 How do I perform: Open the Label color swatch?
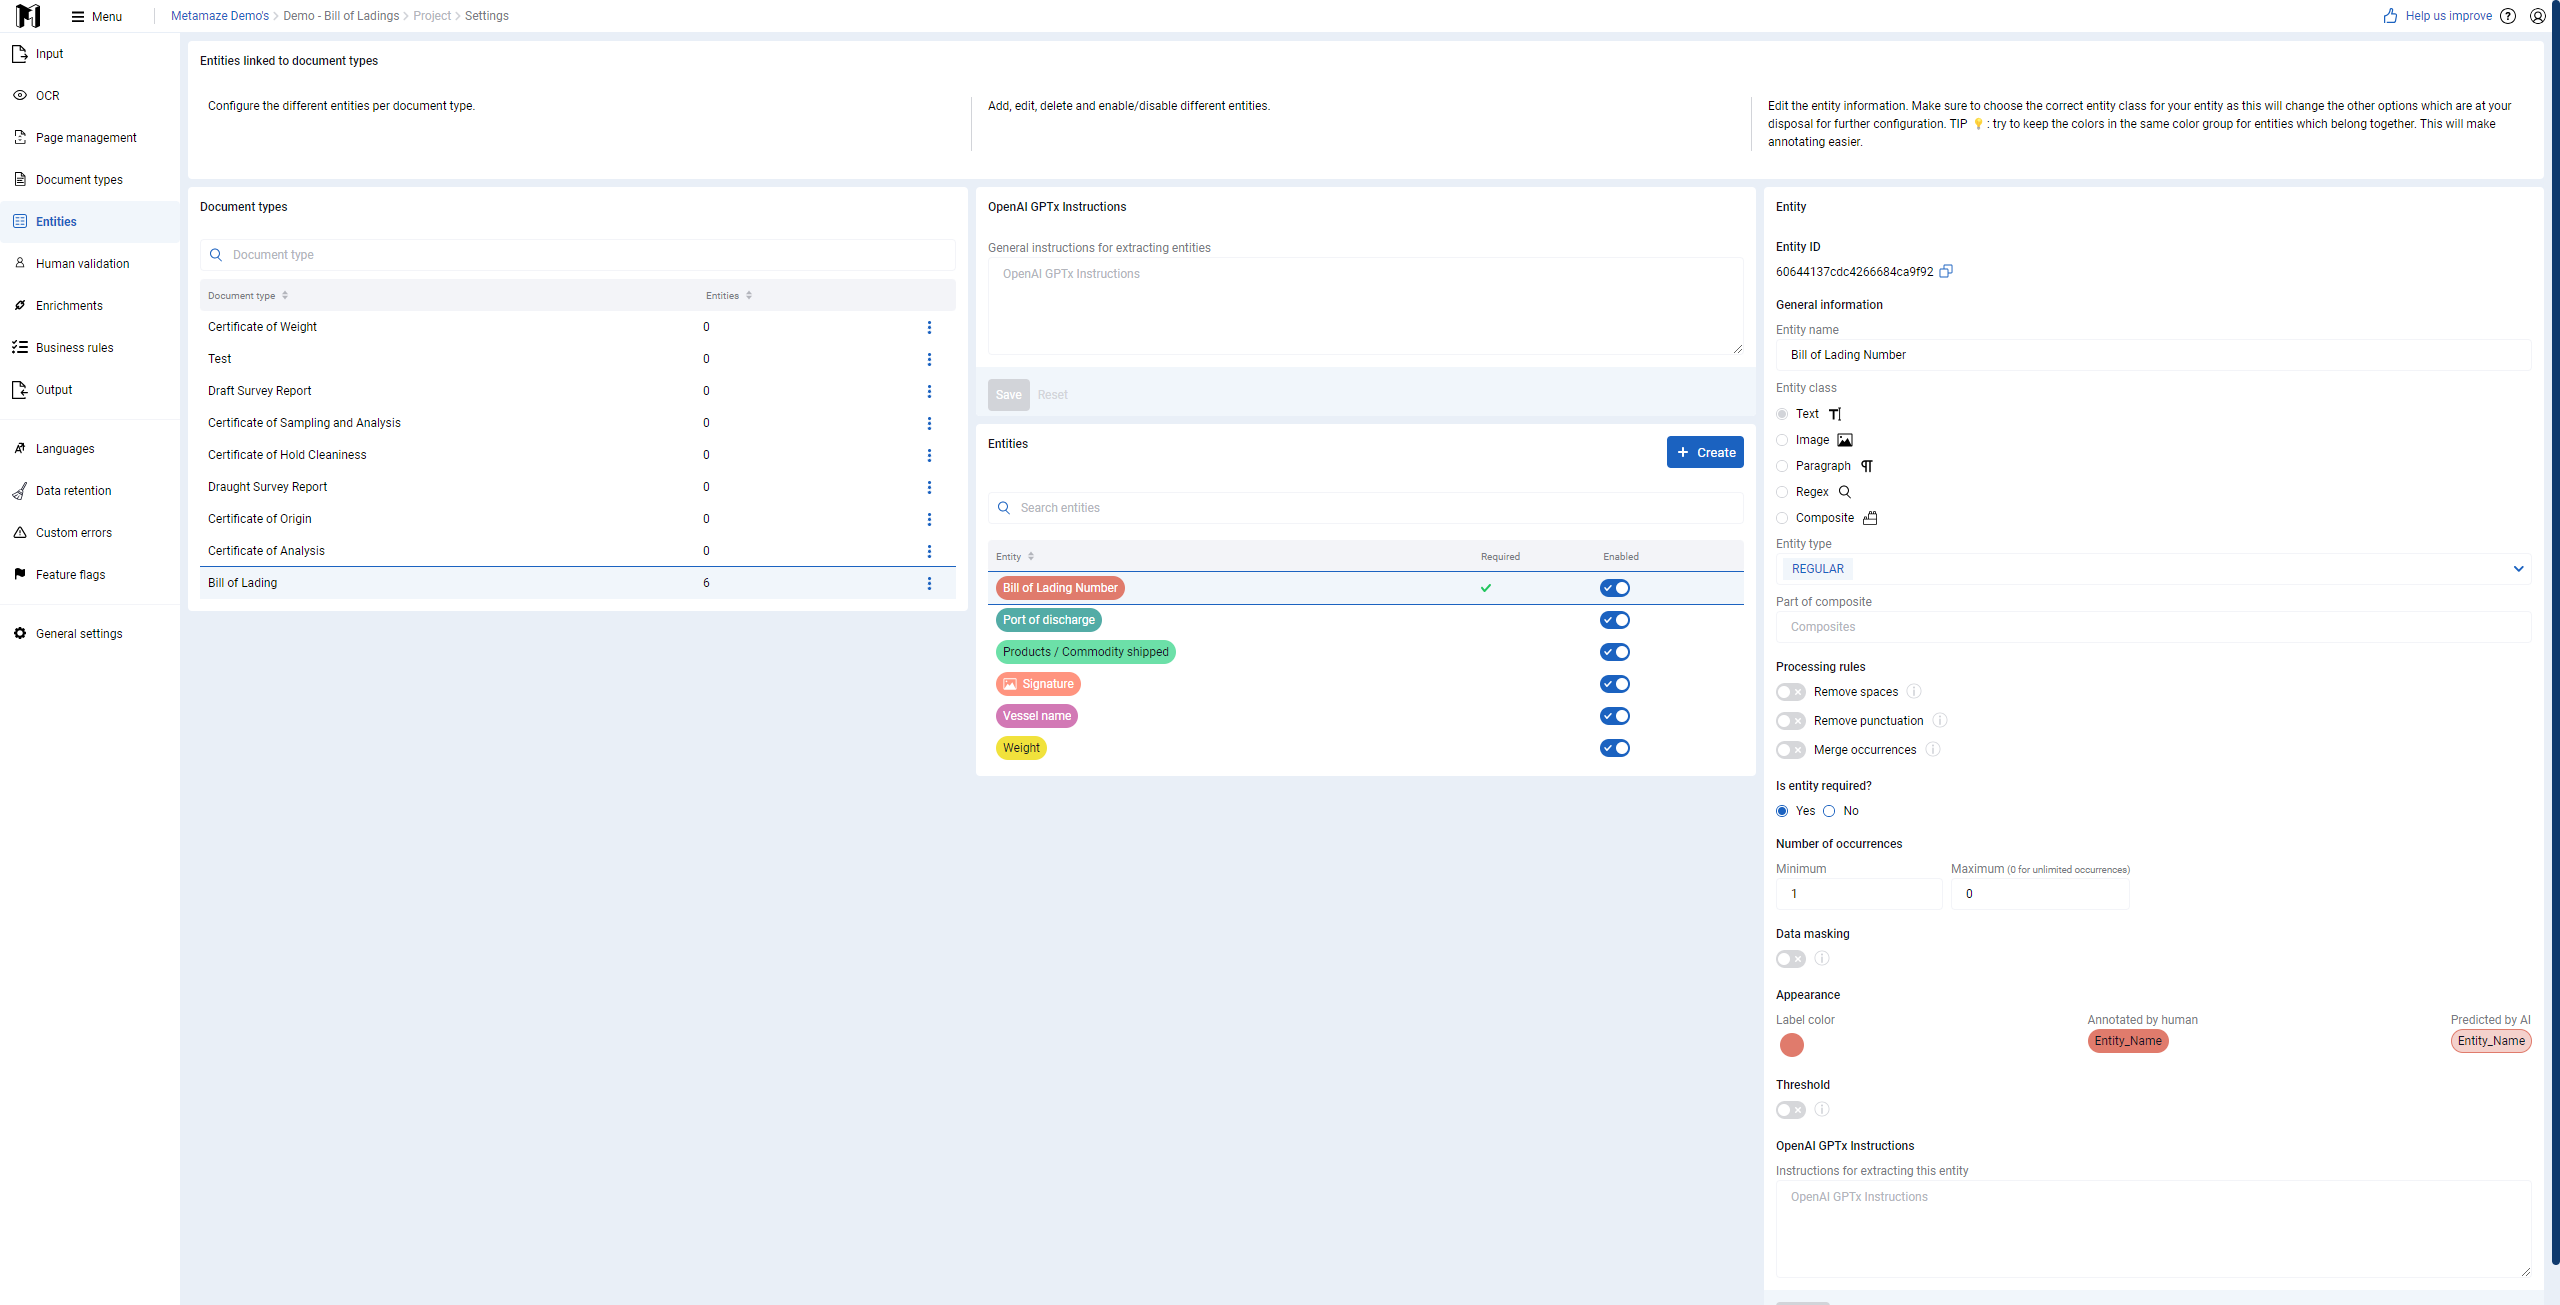click(1792, 1045)
